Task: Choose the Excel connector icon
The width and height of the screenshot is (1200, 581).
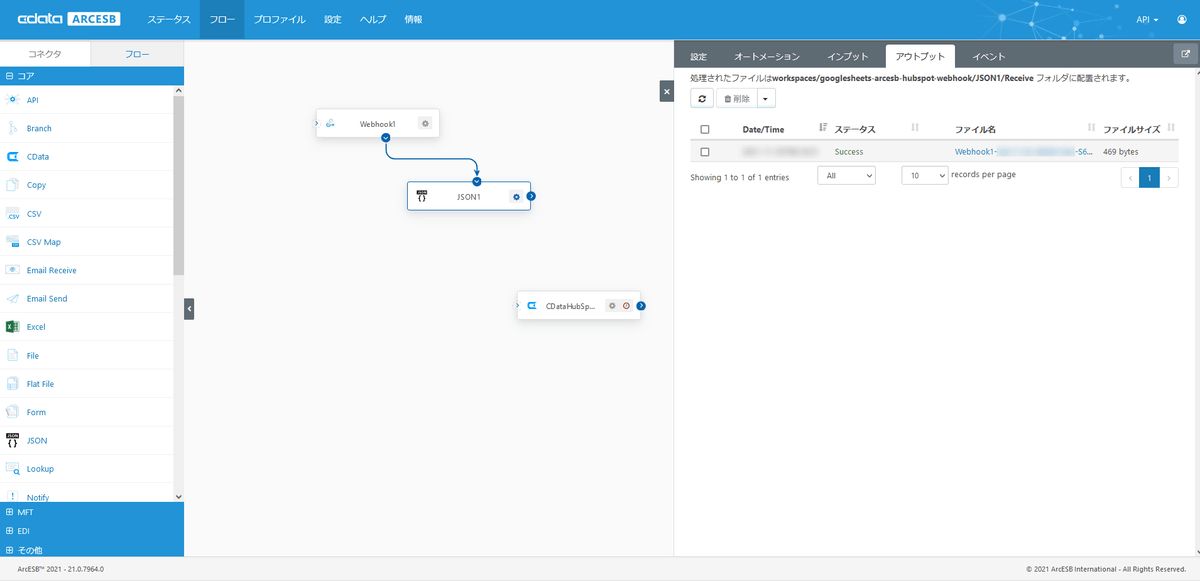Action: (x=13, y=327)
